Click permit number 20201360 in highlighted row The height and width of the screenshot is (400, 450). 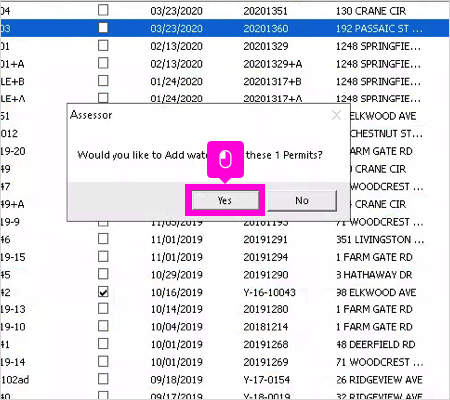pyautogui.click(x=266, y=28)
